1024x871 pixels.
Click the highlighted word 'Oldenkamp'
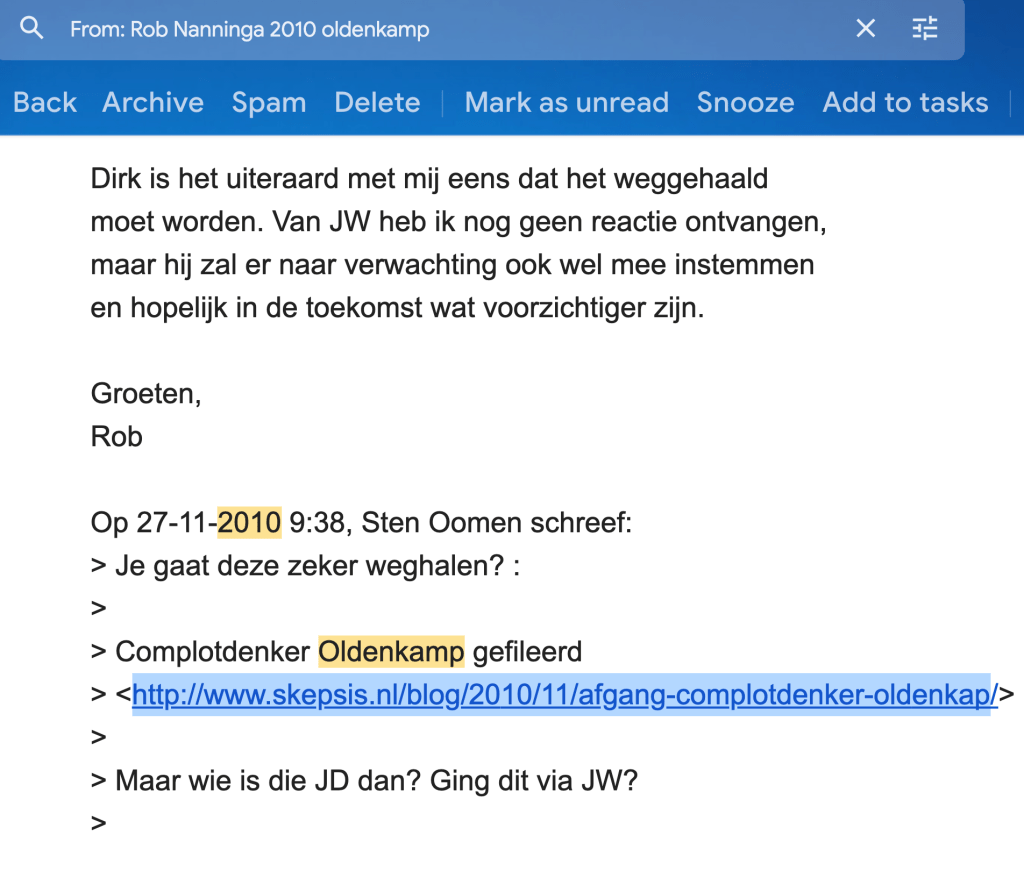391,652
